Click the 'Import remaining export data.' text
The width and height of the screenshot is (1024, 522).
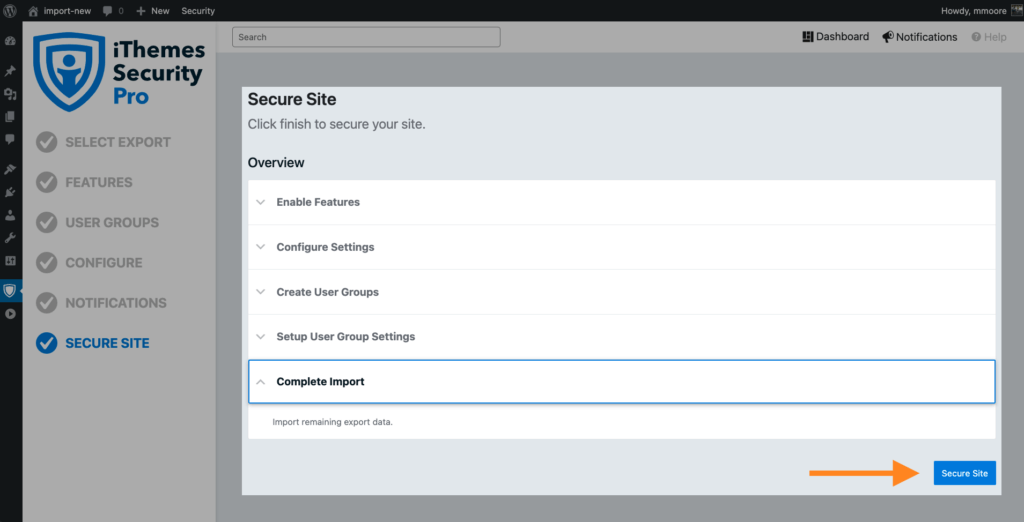point(332,422)
